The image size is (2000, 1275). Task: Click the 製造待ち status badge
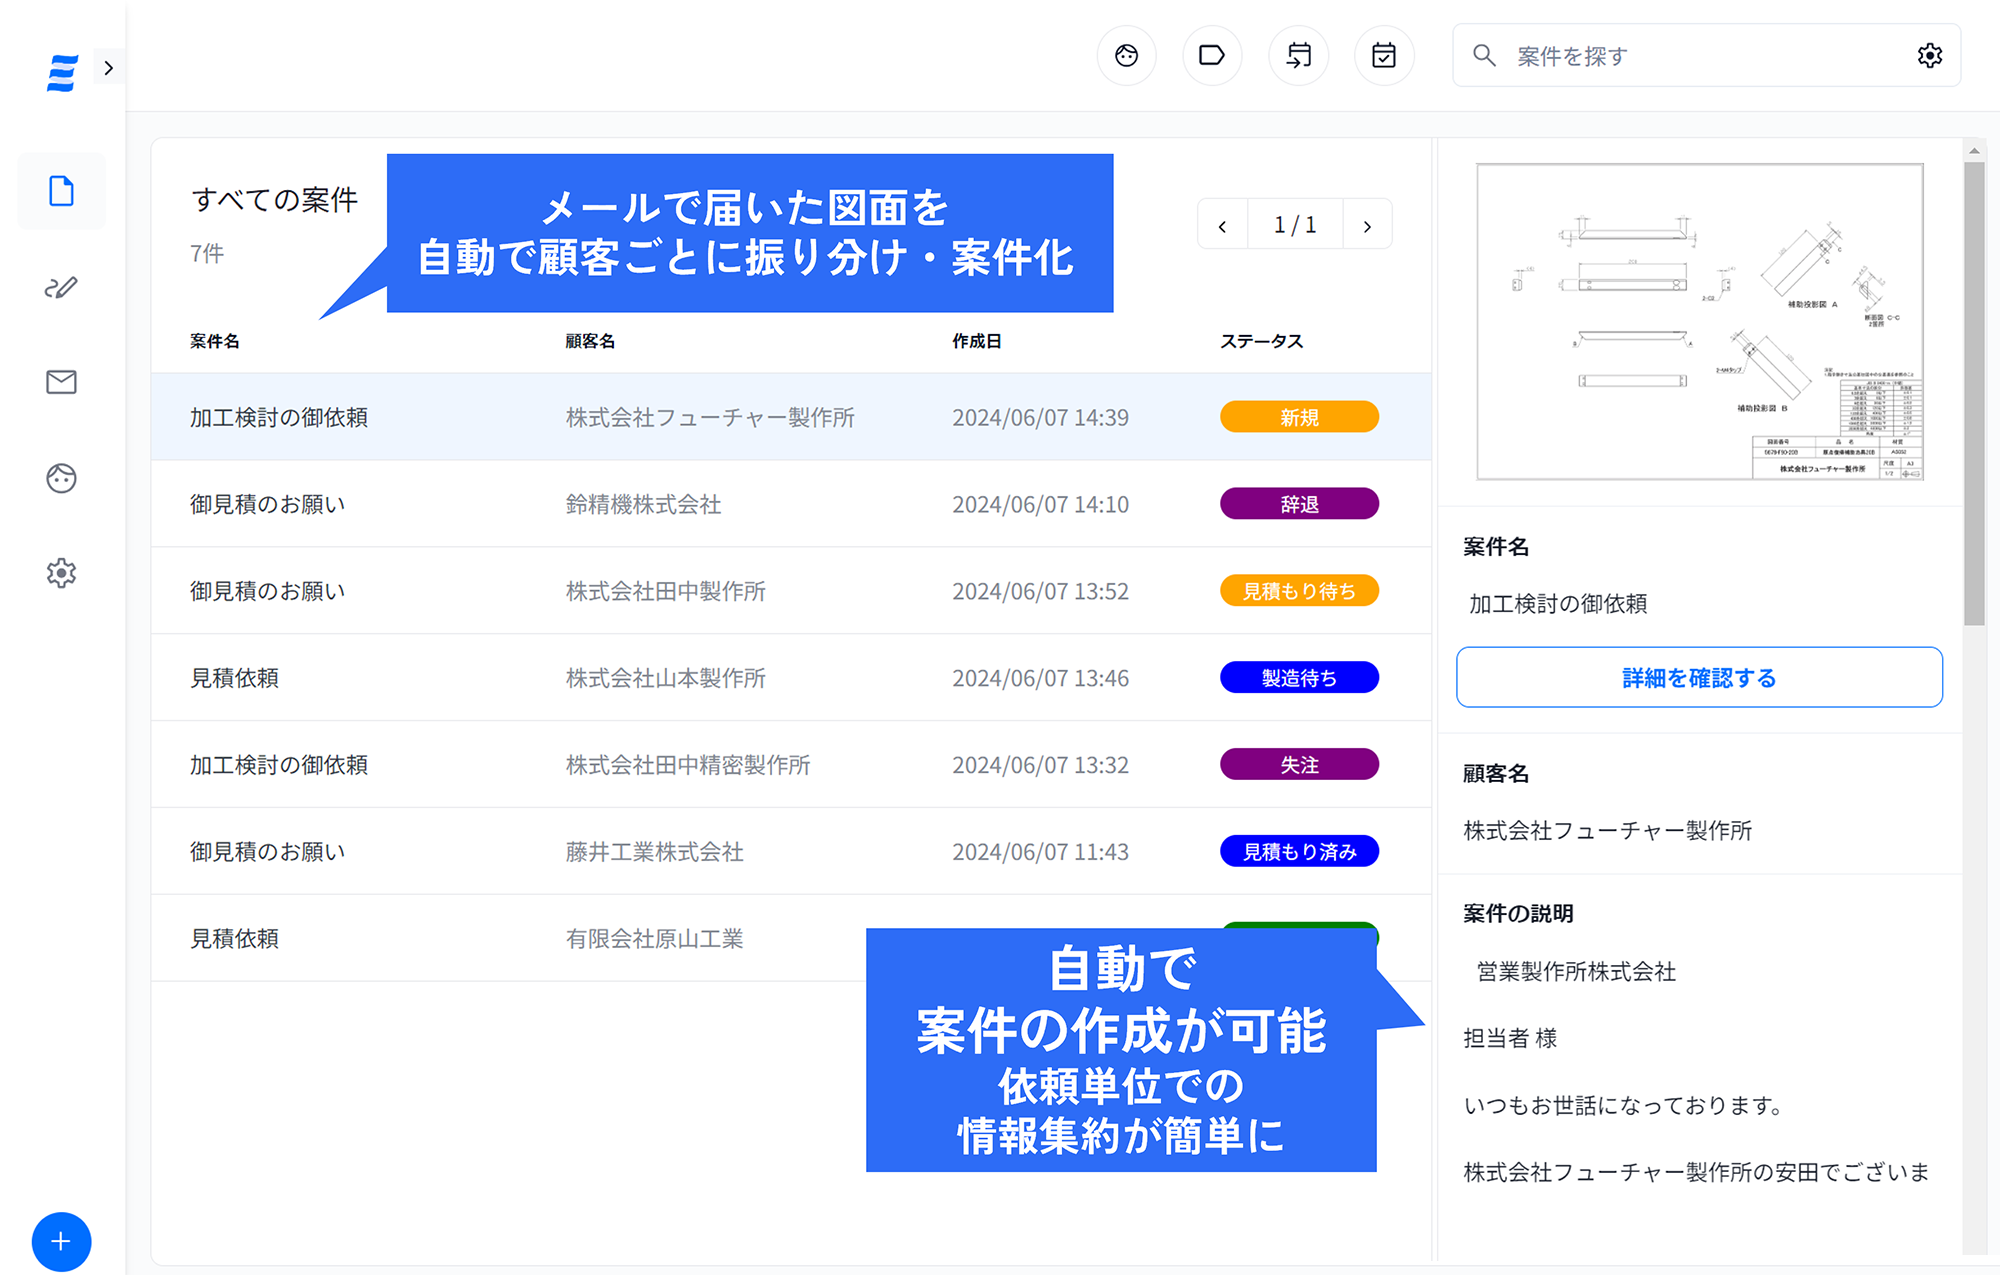(1299, 678)
